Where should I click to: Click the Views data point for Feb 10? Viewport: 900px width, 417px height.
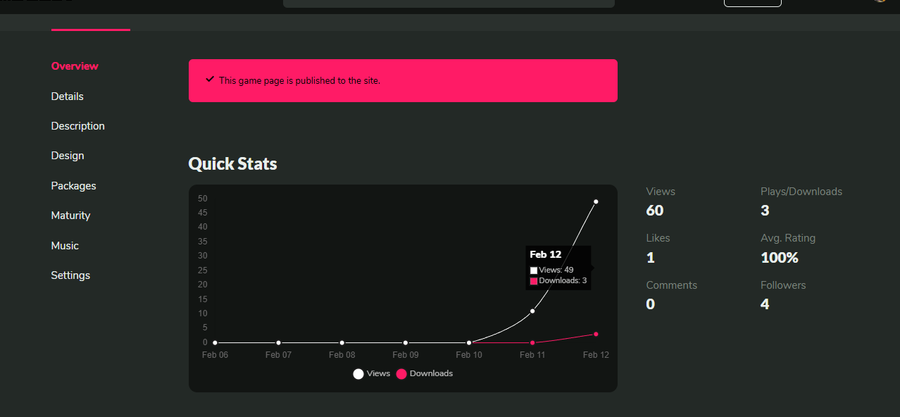coord(469,342)
